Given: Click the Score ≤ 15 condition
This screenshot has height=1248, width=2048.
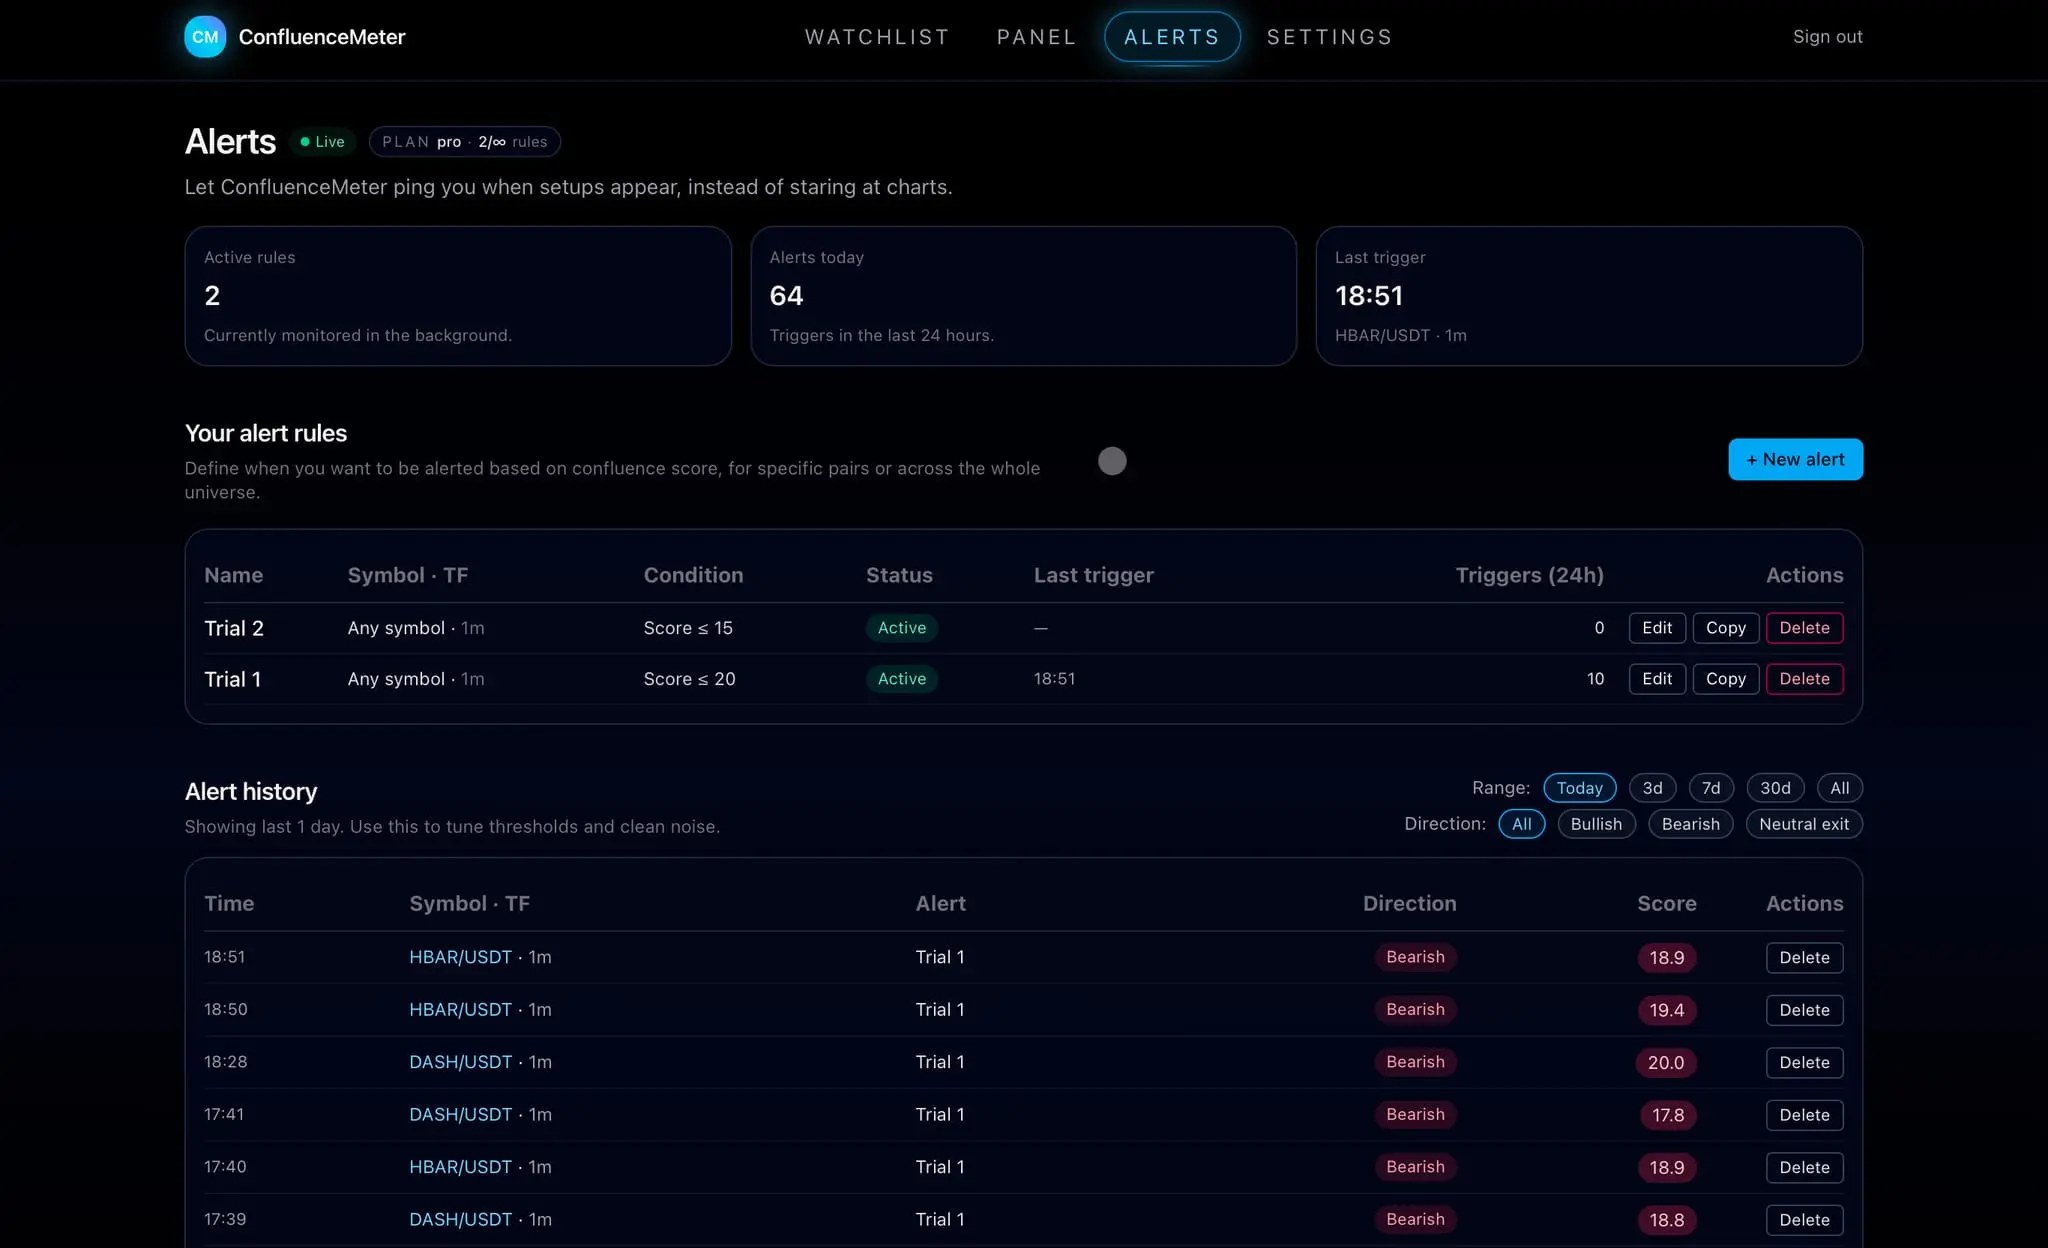Looking at the screenshot, I should (x=688, y=628).
